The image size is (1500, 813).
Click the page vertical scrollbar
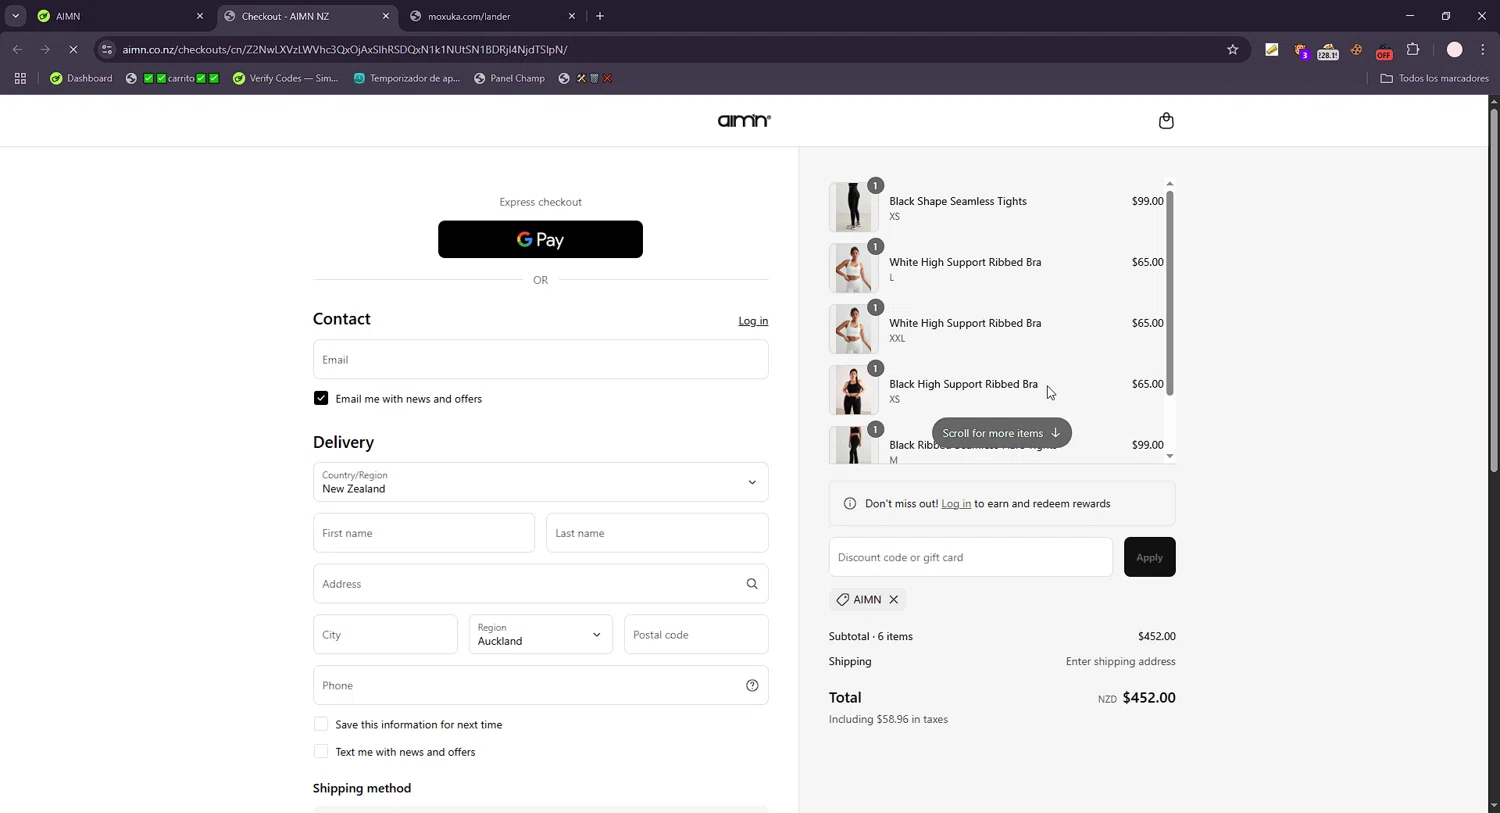1494,290
